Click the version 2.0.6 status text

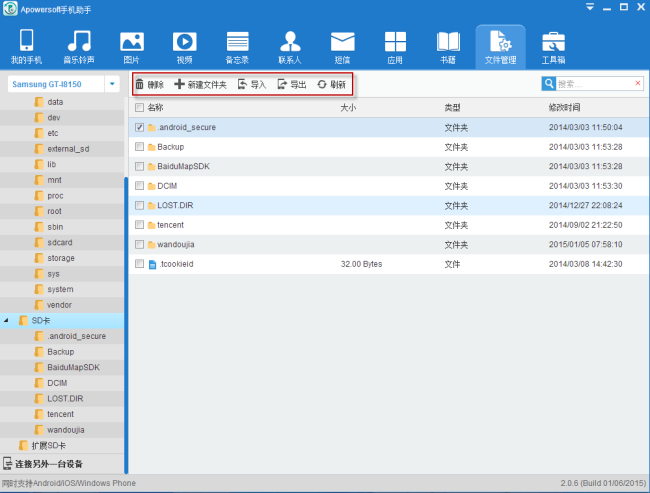click(x=603, y=483)
